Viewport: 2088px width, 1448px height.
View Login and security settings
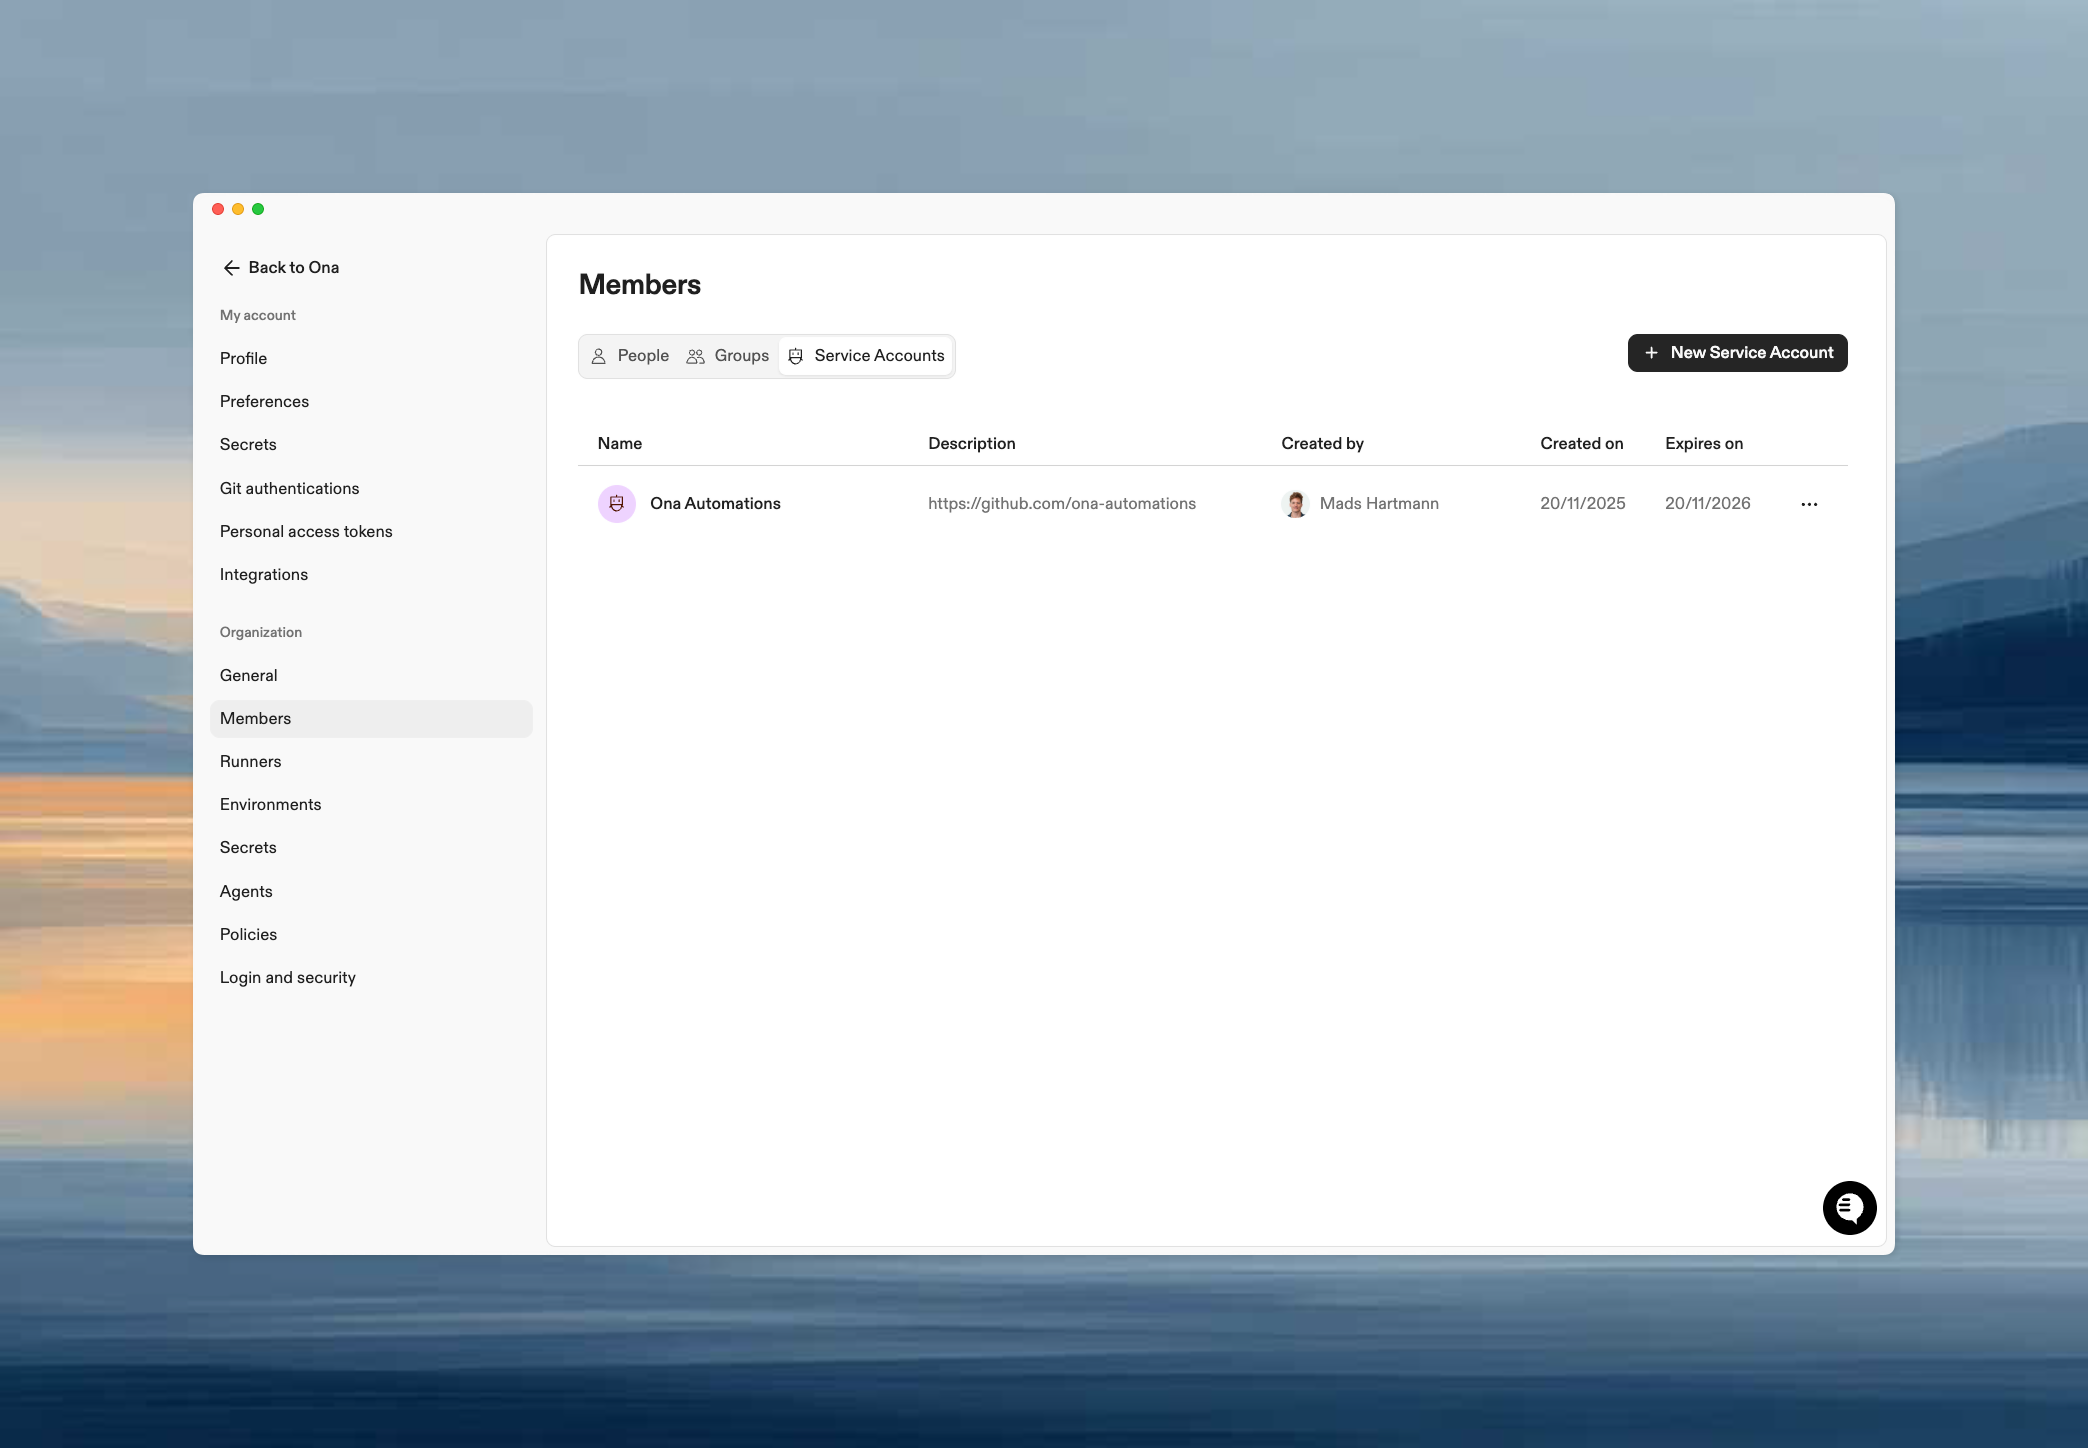point(287,977)
